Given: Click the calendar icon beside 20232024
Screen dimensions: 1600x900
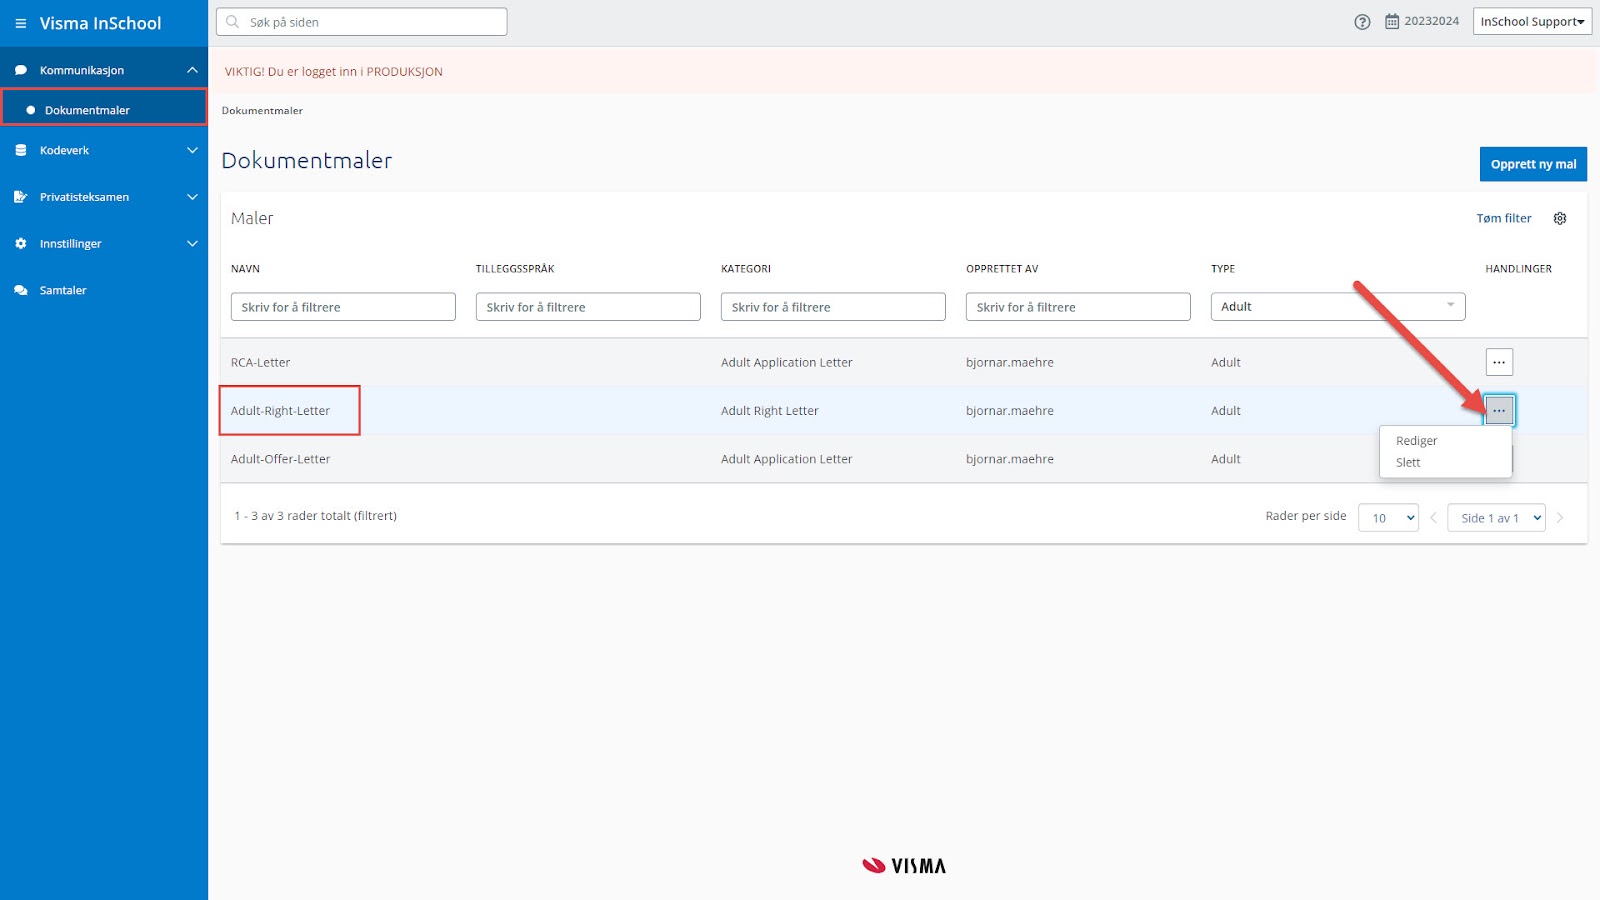Looking at the screenshot, I should click(x=1392, y=22).
